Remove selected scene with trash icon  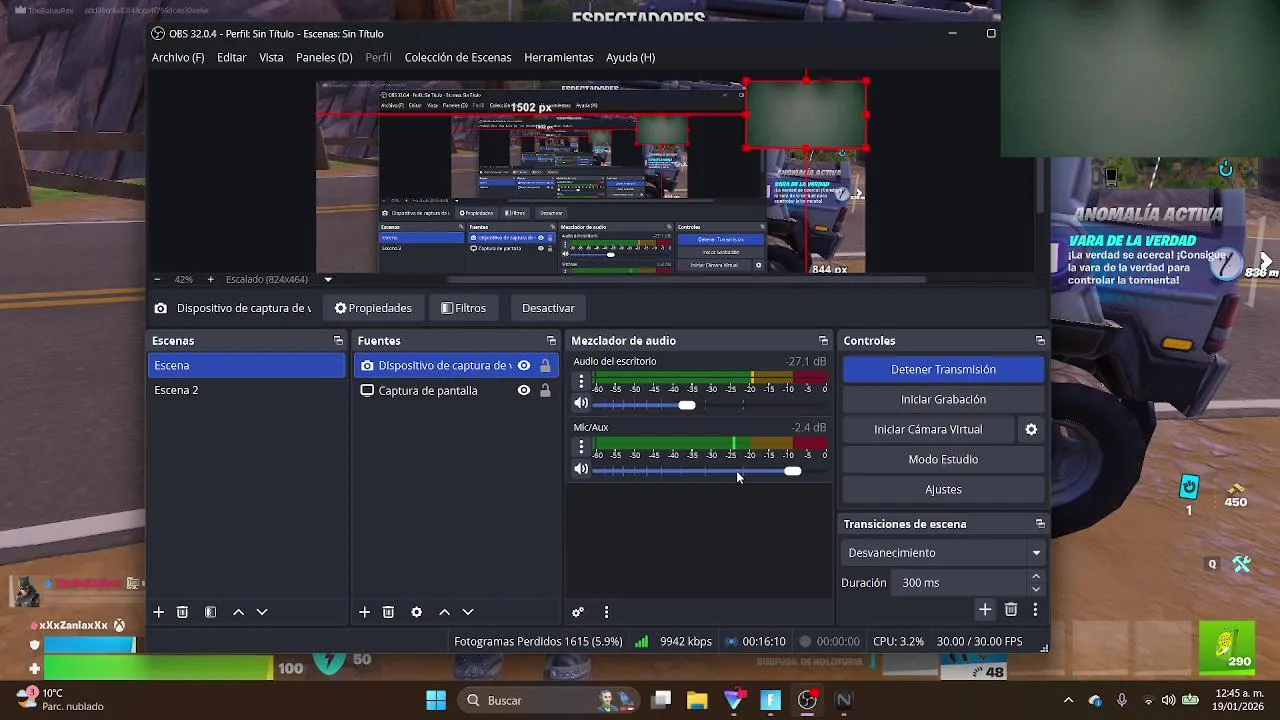(182, 612)
